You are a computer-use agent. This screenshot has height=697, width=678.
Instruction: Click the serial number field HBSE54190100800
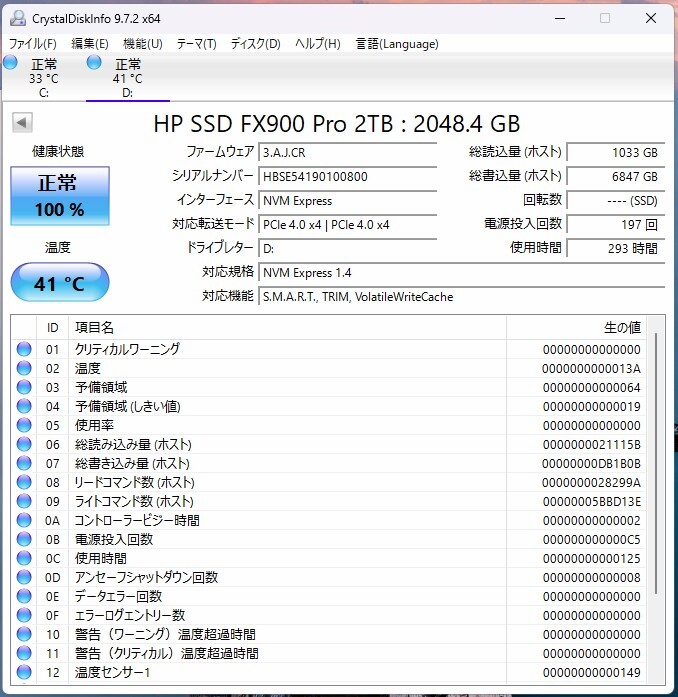(348, 176)
